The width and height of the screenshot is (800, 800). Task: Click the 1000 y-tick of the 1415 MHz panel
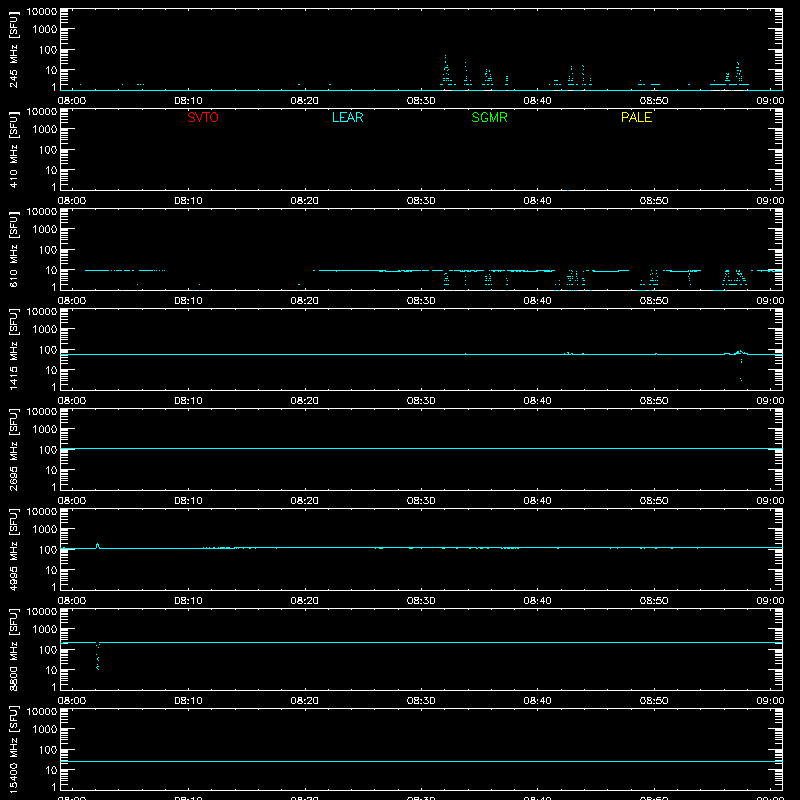(x=45, y=330)
